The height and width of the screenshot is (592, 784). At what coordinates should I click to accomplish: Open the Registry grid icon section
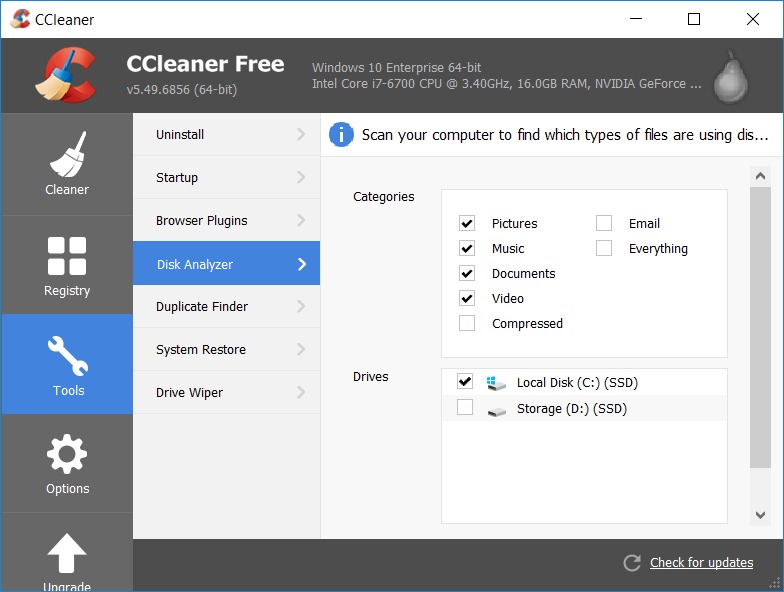[67, 256]
